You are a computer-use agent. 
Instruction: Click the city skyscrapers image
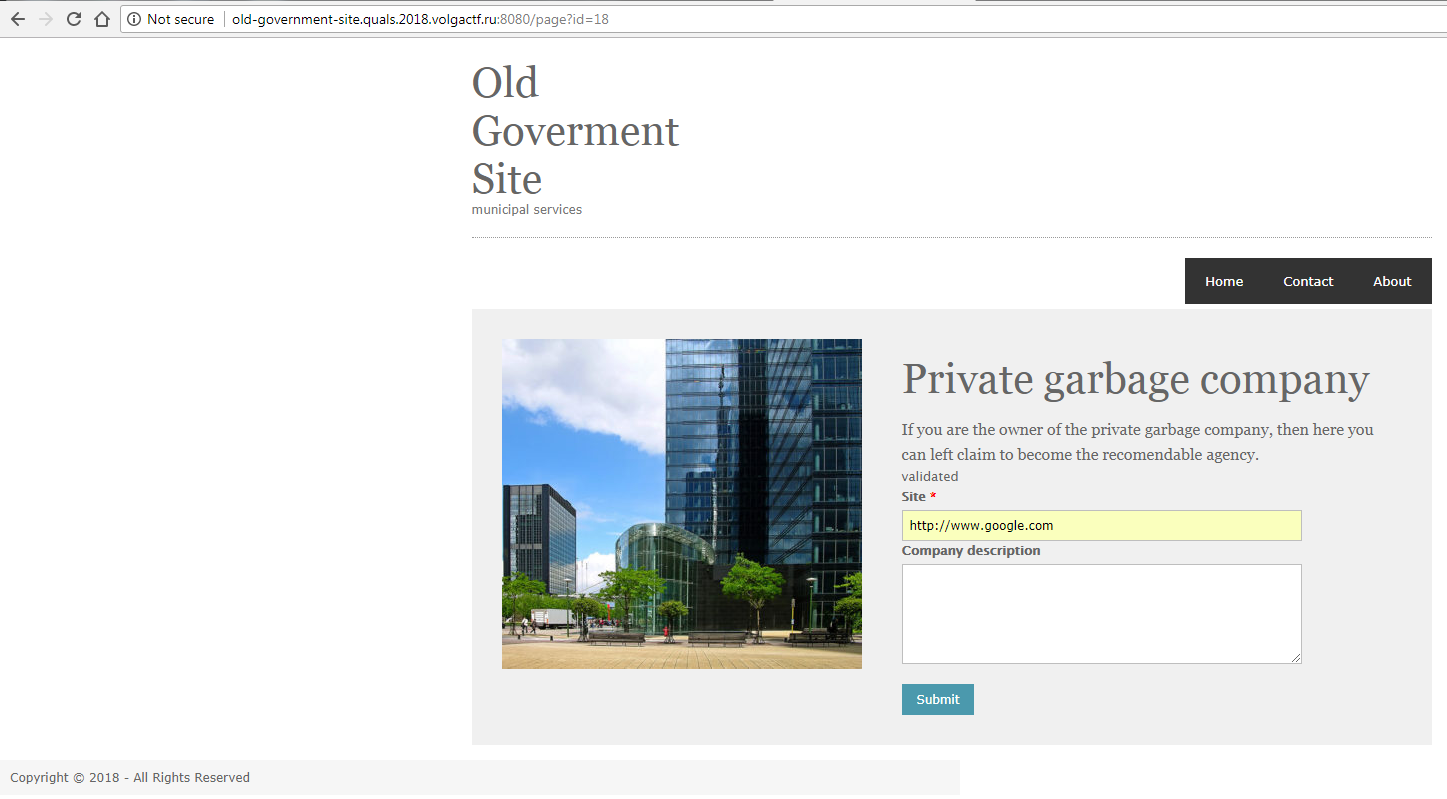click(x=681, y=503)
